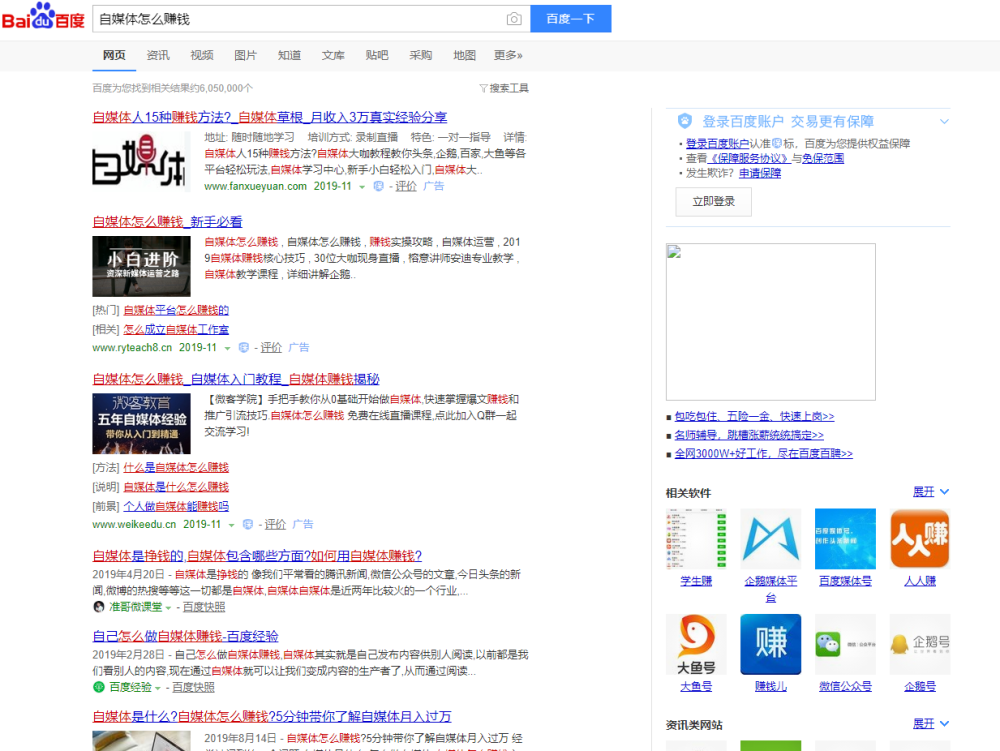Viewport: 1000px width, 751px height.
Task: Click the broken image ad box
Action: tap(770, 322)
